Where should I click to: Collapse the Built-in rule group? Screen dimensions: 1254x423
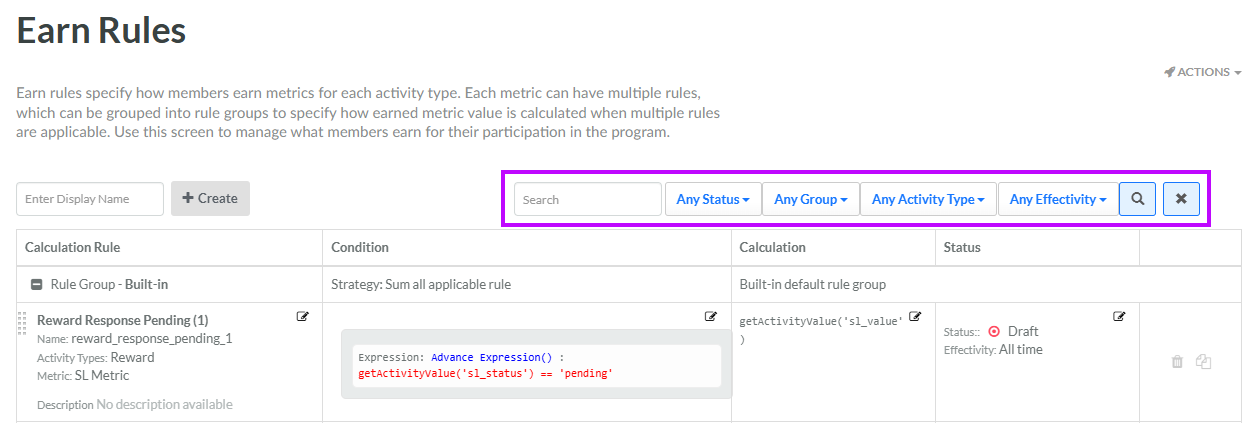(x=36, y=284)
